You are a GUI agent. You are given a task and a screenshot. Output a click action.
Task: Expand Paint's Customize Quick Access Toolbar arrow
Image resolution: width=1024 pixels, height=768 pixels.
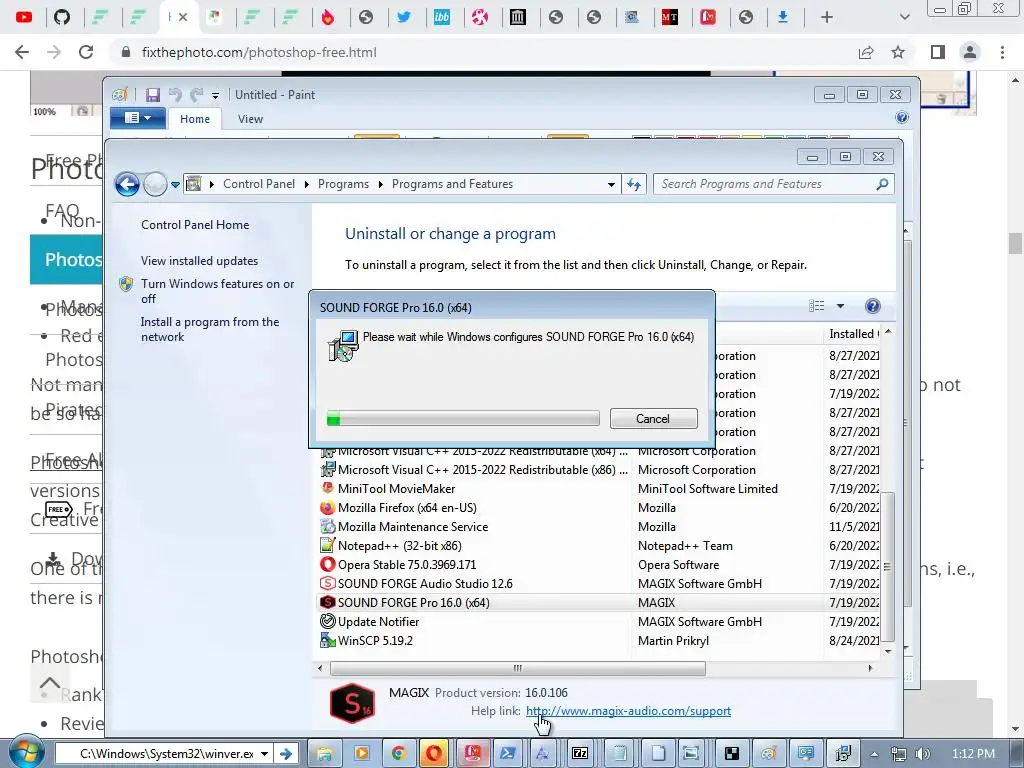point(215,95)
